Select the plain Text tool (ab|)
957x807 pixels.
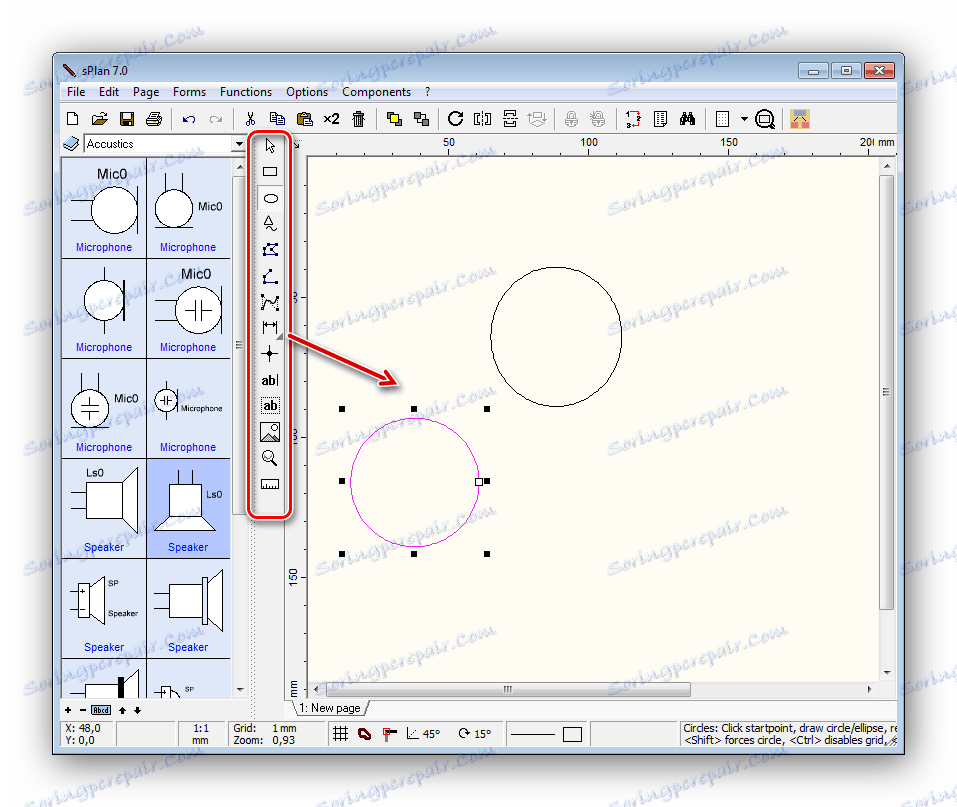click(x=270, y=380)
